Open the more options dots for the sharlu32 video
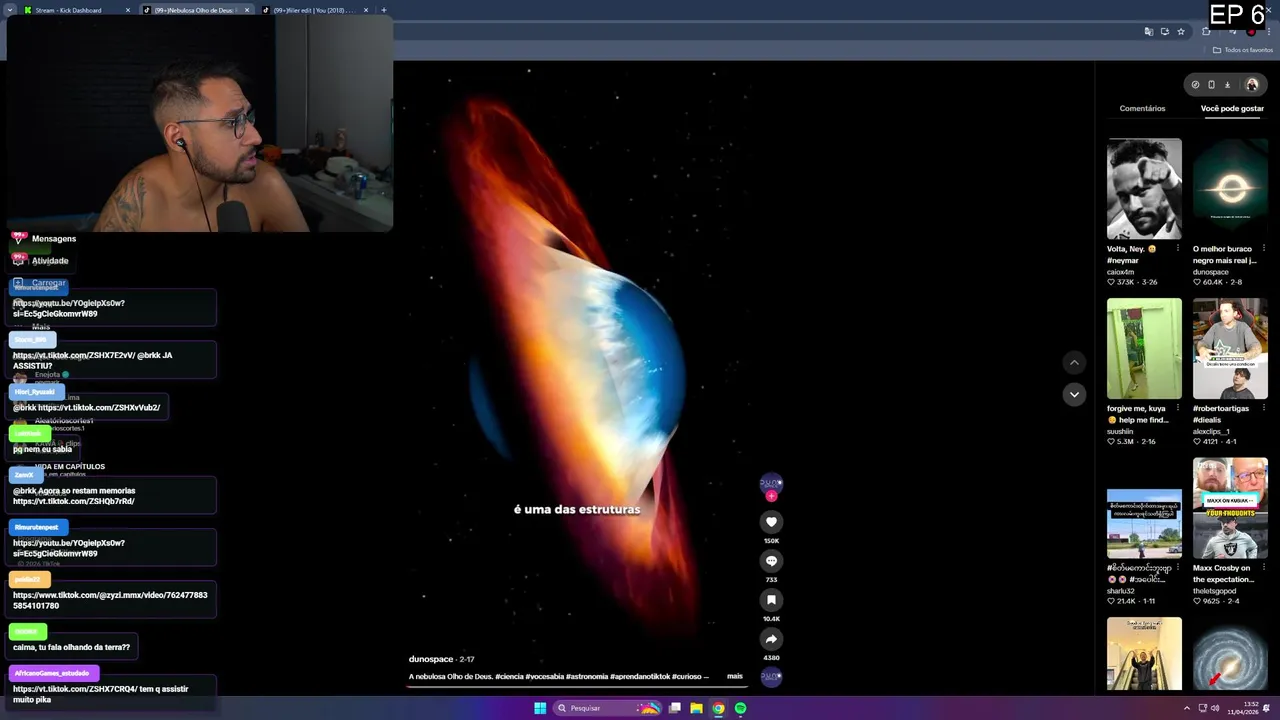 pyautogui.click(x=1177, y=568)
